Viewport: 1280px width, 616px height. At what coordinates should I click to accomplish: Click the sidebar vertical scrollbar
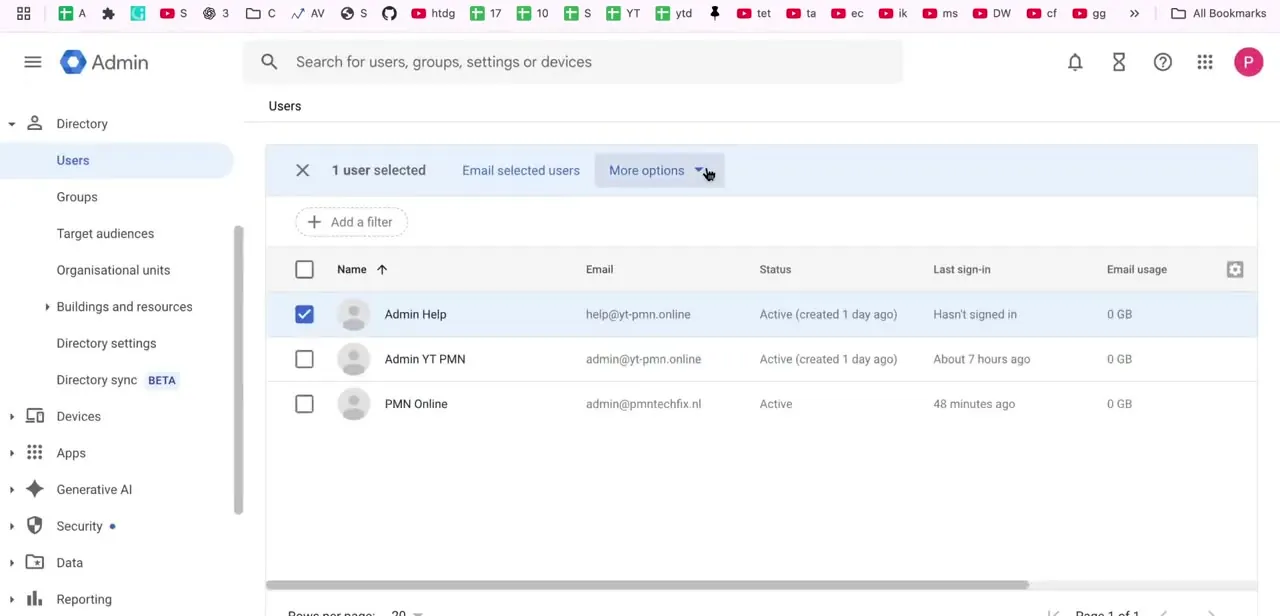point(238,370)
